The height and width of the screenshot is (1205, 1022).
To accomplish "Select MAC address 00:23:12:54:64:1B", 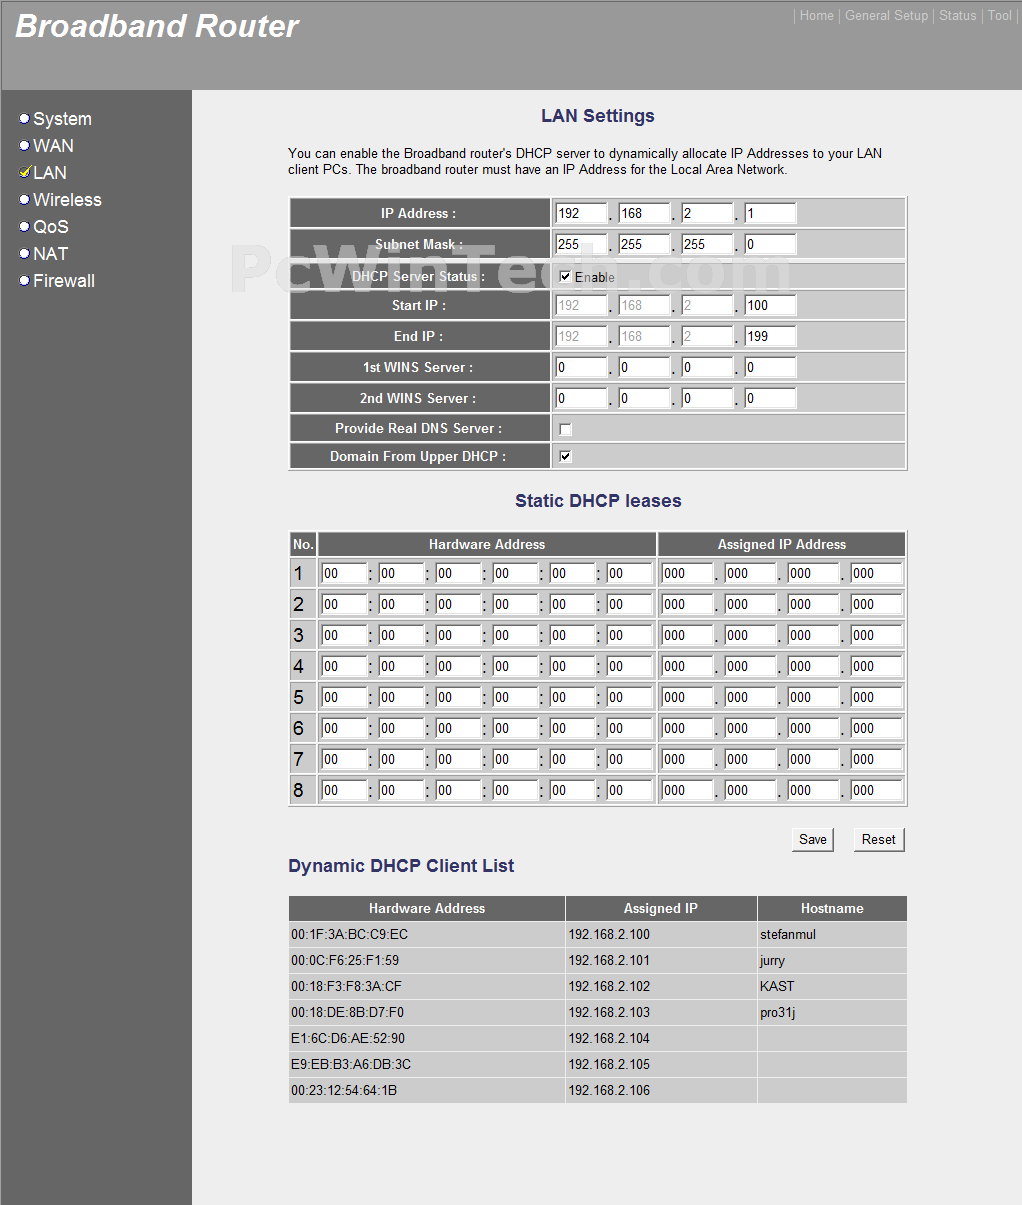I will (344, 1090).
